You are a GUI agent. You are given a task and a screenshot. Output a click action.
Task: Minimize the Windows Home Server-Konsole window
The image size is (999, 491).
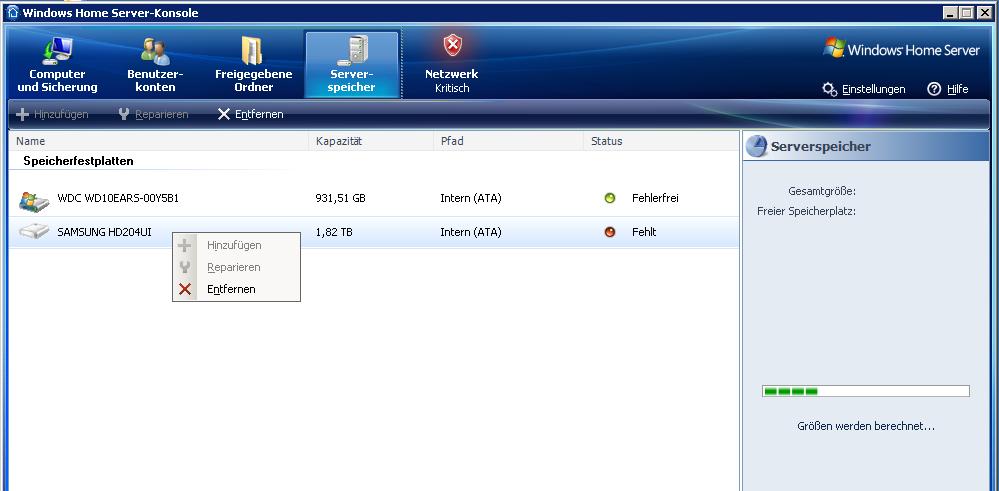coord(950,13)
